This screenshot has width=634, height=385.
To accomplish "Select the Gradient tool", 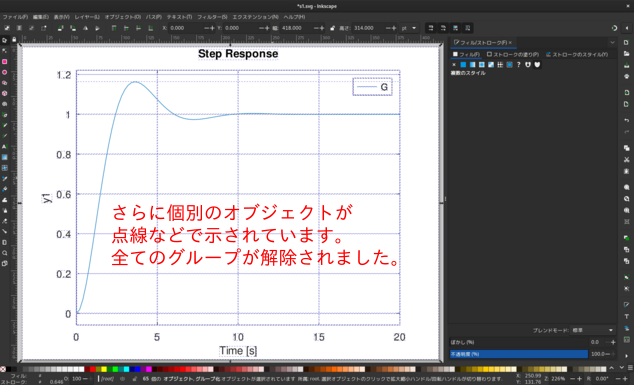I will (4, 157).
